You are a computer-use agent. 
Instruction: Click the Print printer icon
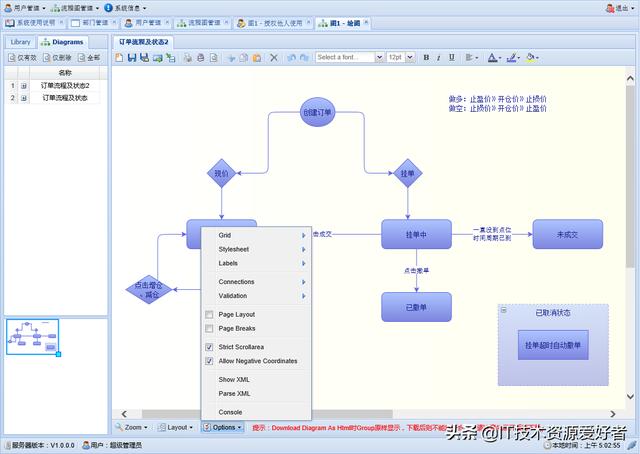click(x=200, y=58)
